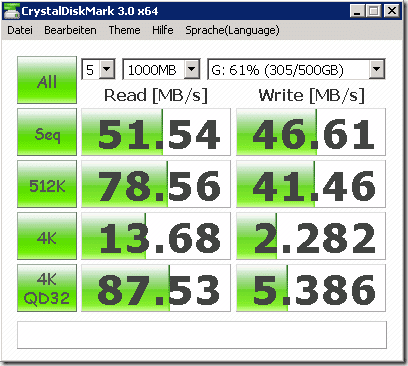Start the 512K benchmark test

47,184
